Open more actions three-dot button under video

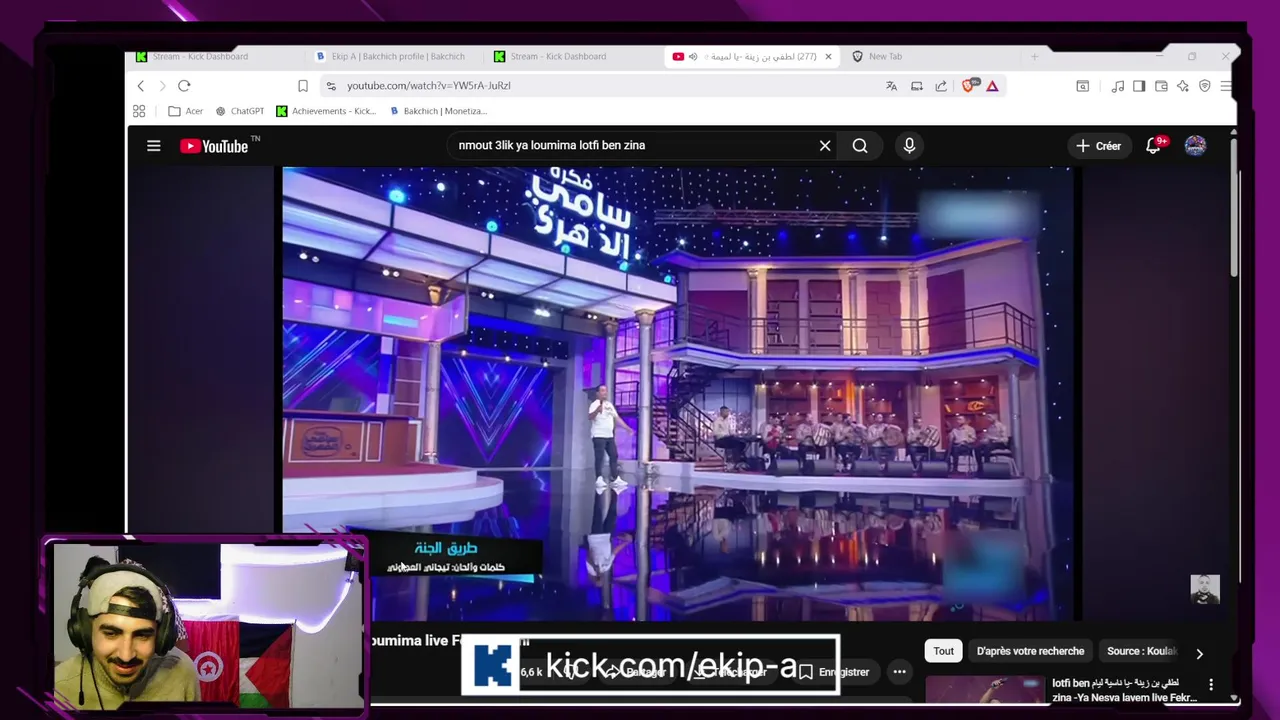(x=900, y=672)
